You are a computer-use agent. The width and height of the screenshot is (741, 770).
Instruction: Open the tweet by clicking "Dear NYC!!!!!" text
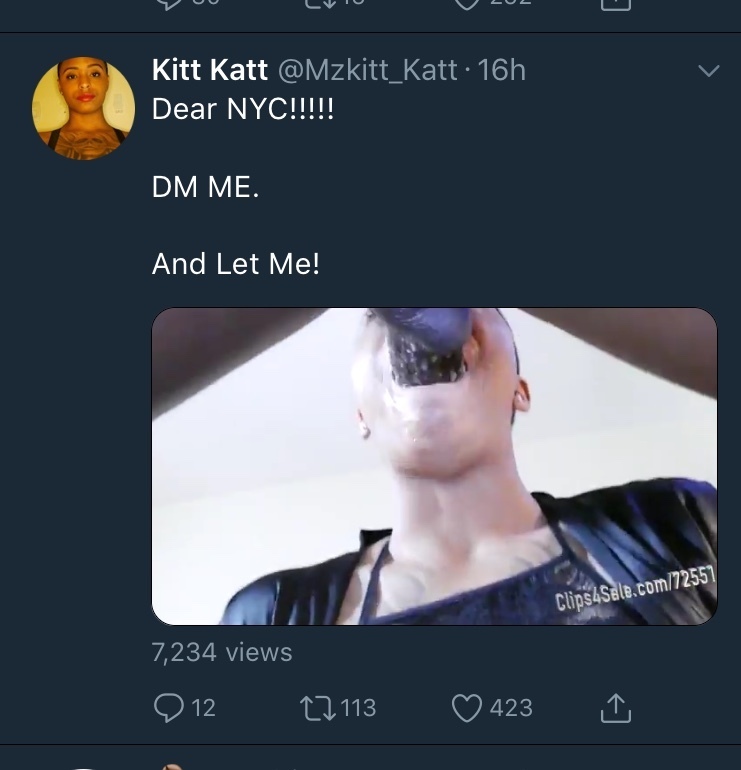coord(243,109)
